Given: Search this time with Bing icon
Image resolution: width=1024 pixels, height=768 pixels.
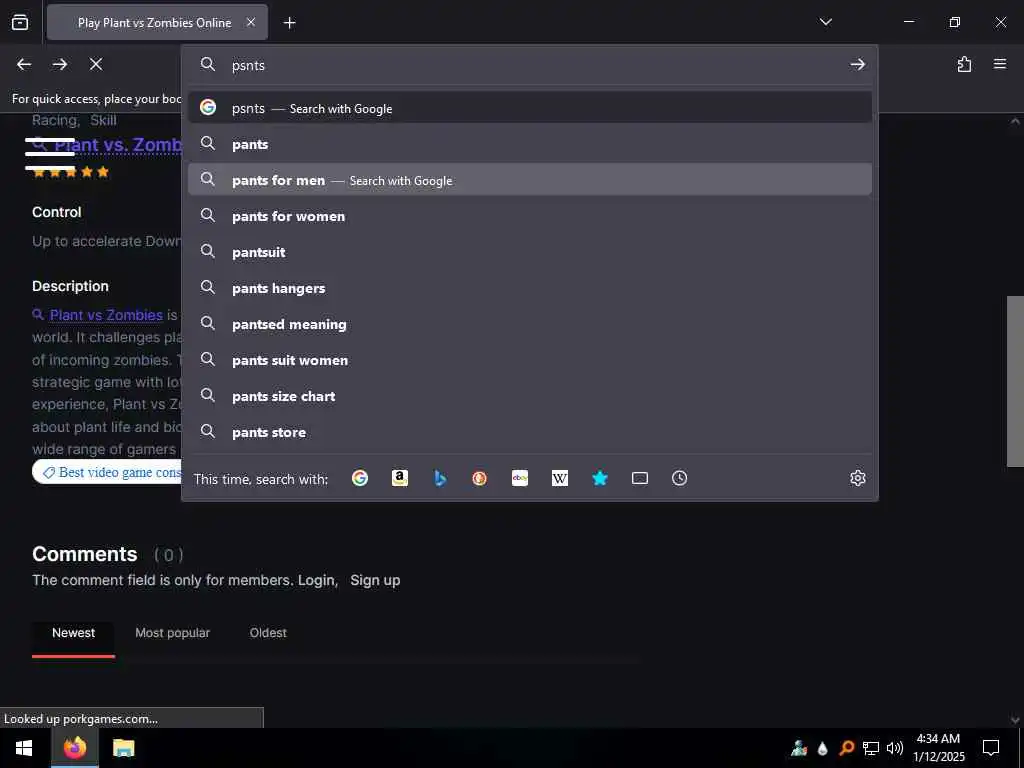Looking at the screenshot, I should 440,478.
